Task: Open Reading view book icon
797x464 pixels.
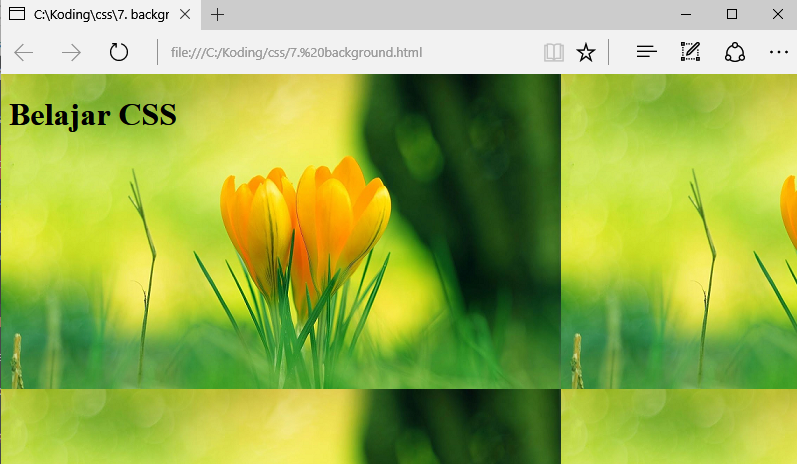Action: (554, 52)
